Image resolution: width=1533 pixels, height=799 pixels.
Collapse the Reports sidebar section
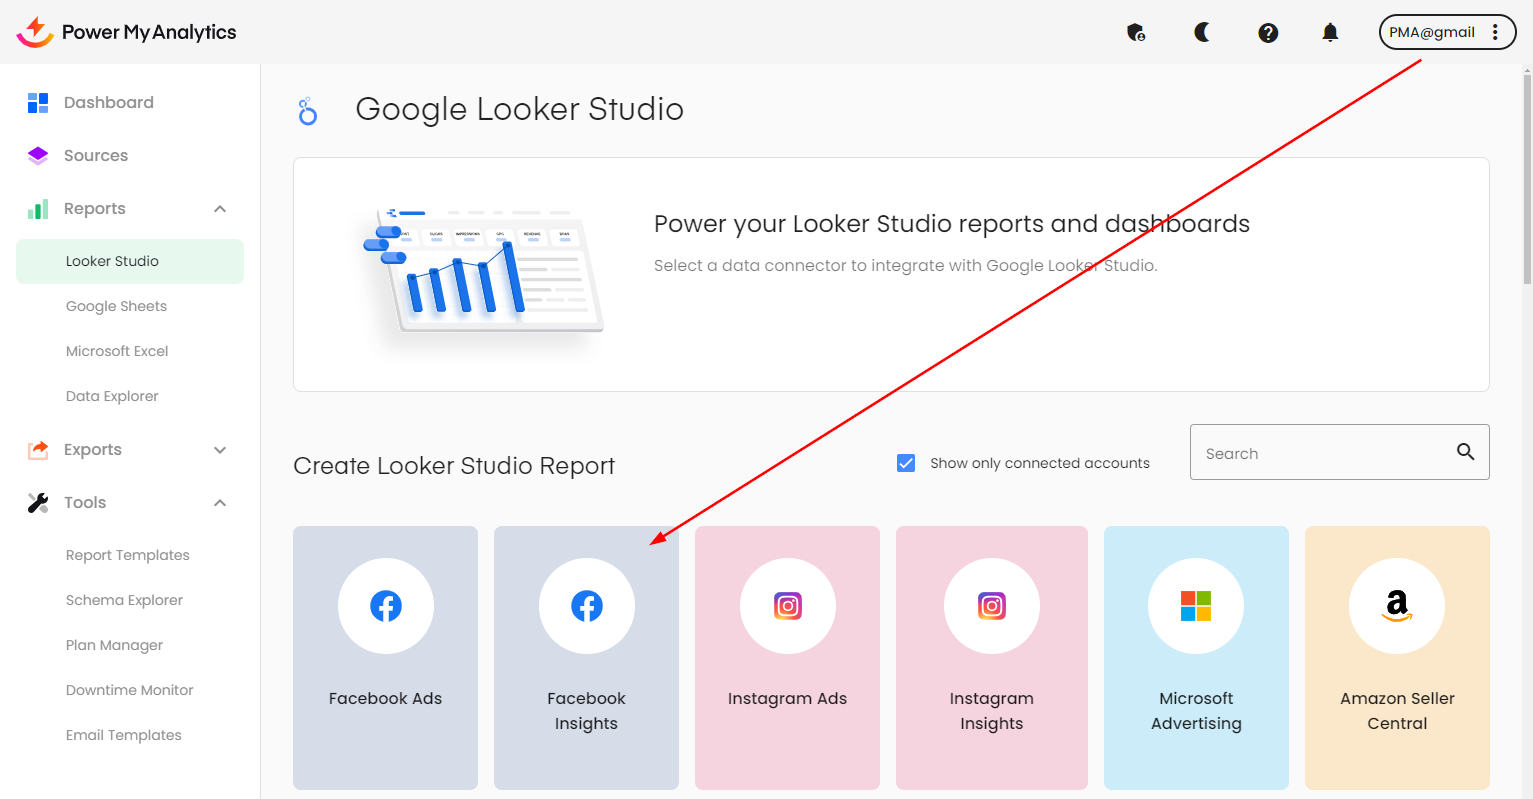point(220,209)
